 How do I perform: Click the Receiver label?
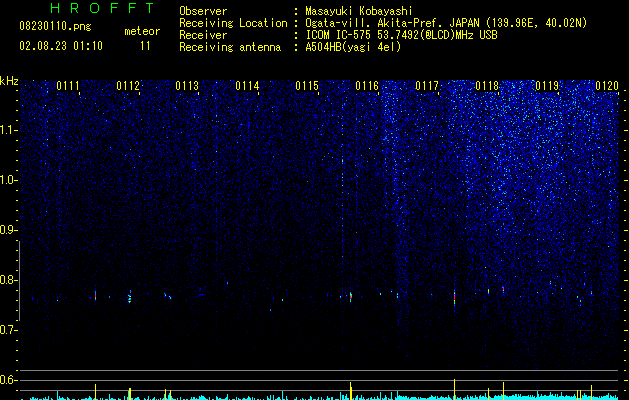[x=203, y=35]
